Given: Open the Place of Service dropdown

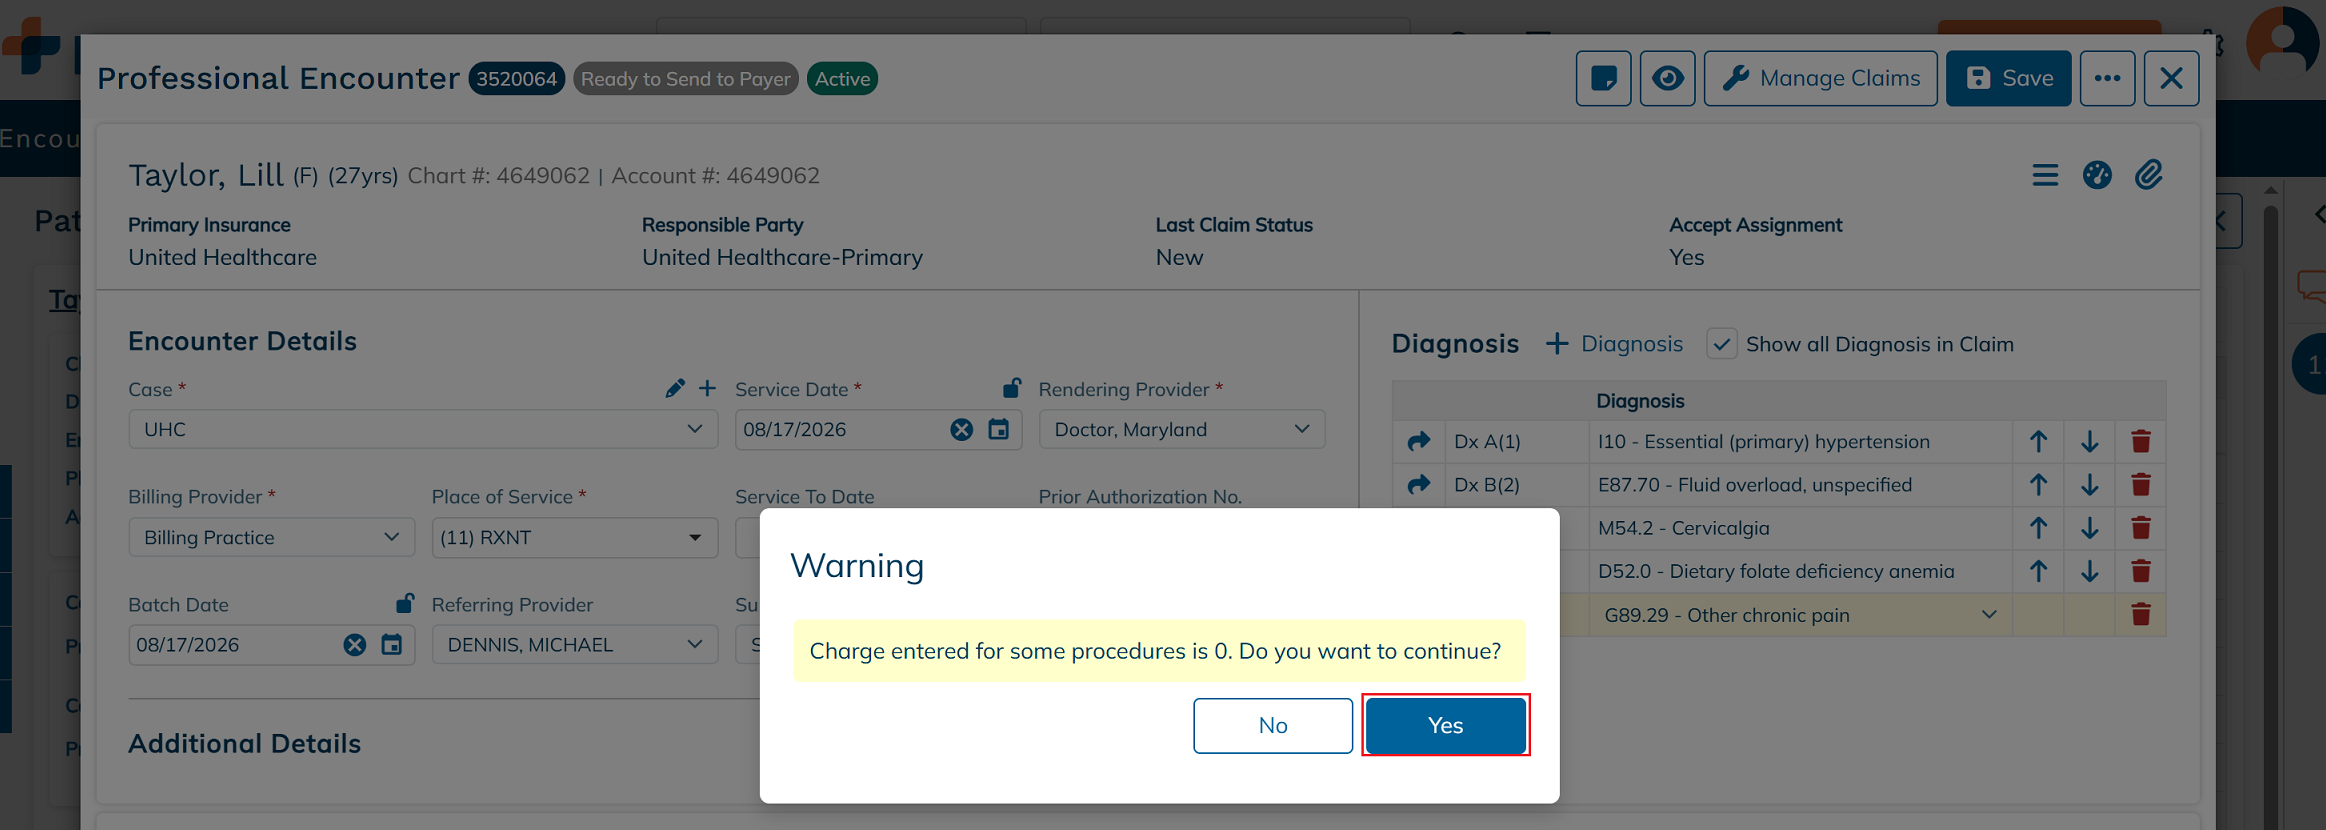Looking at the screenshot, I should [x=574, y=537].
